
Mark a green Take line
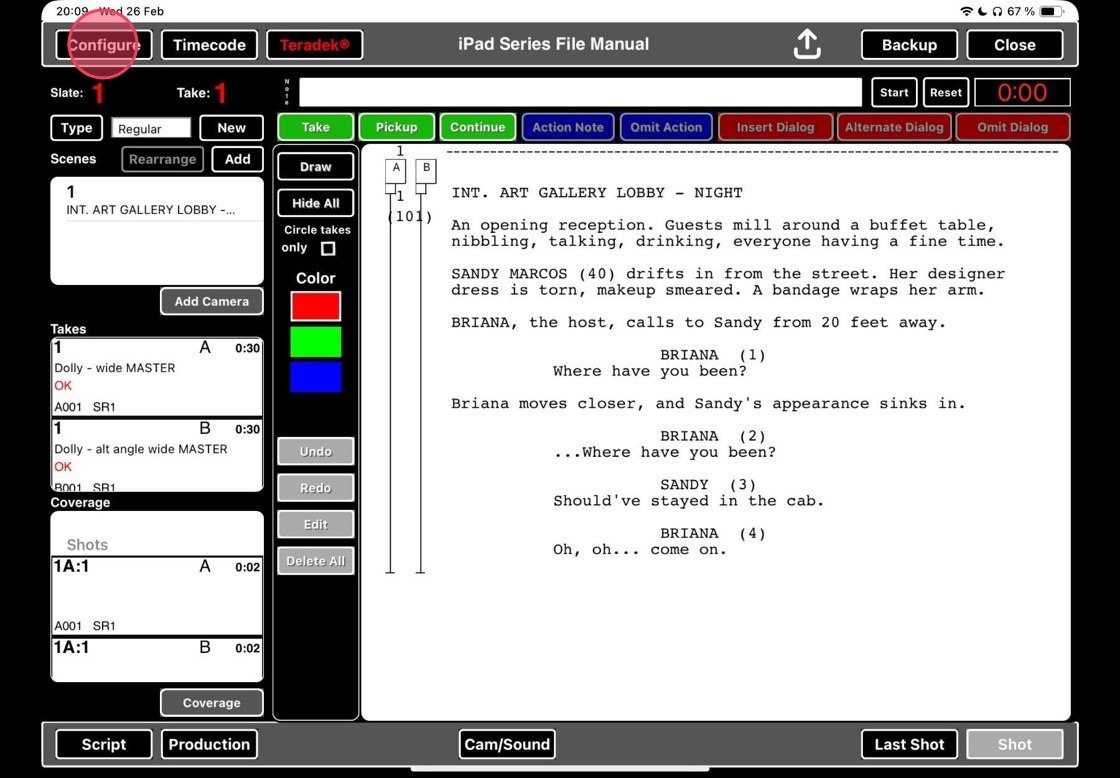(x=316, y=127)
